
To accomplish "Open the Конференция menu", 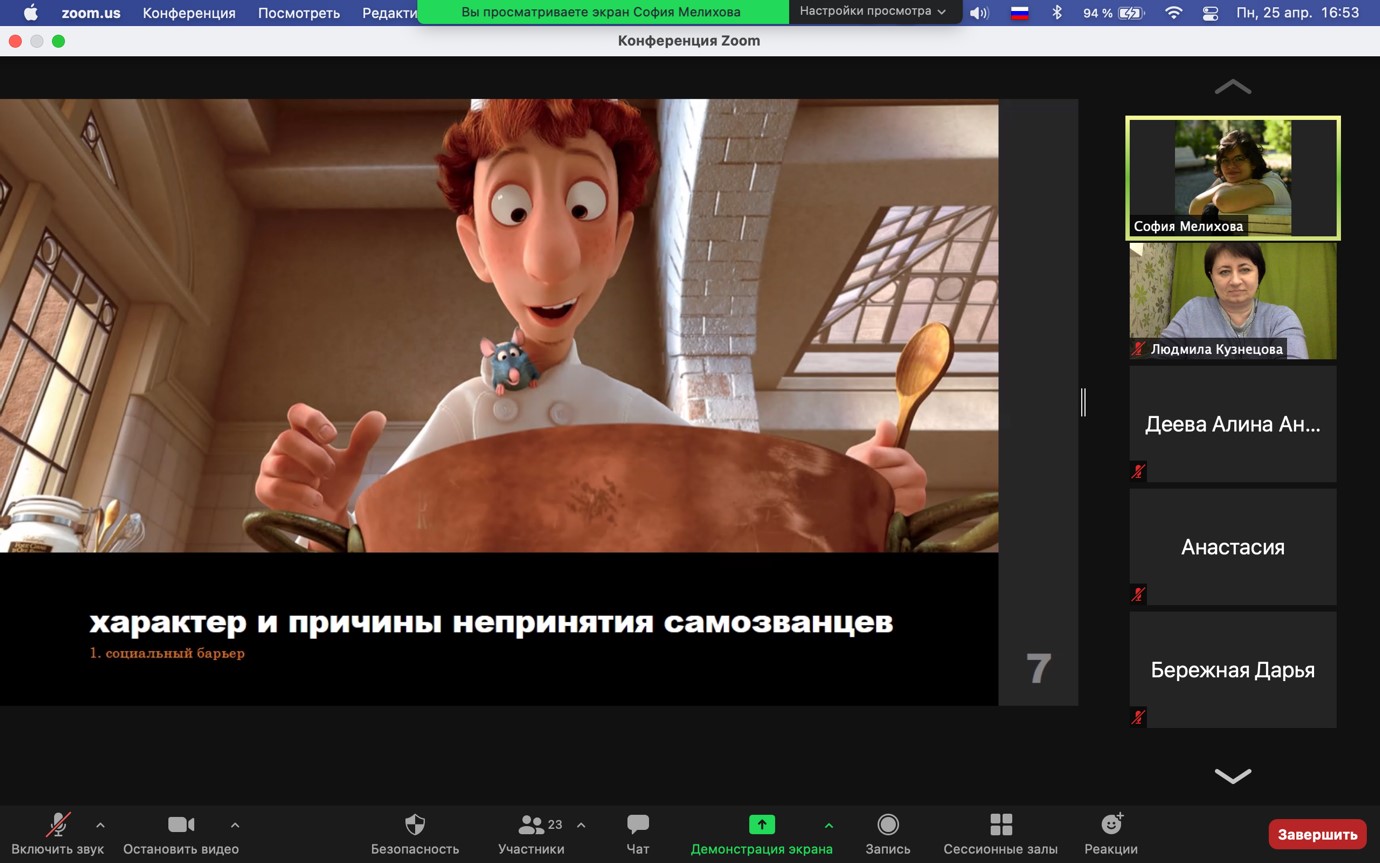I will coord(189,13).
